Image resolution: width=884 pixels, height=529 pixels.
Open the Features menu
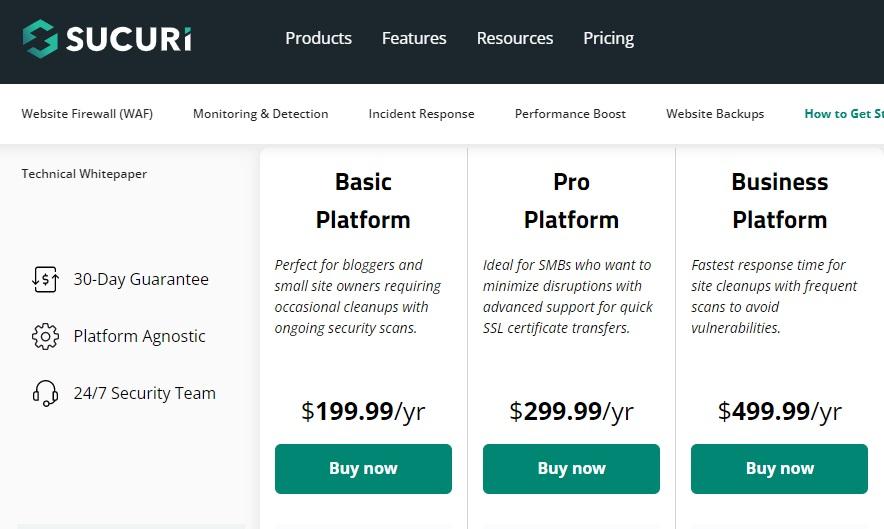[414, 38]
